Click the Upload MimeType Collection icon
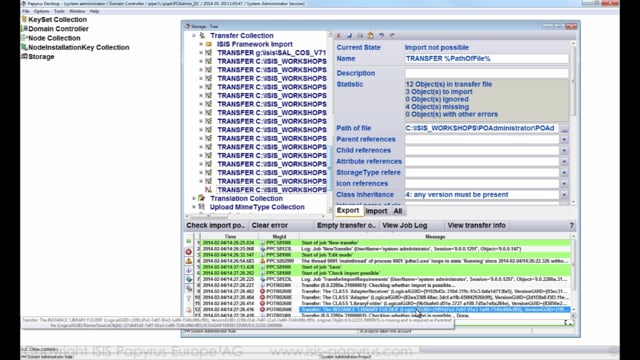 (x=202, y=207)
